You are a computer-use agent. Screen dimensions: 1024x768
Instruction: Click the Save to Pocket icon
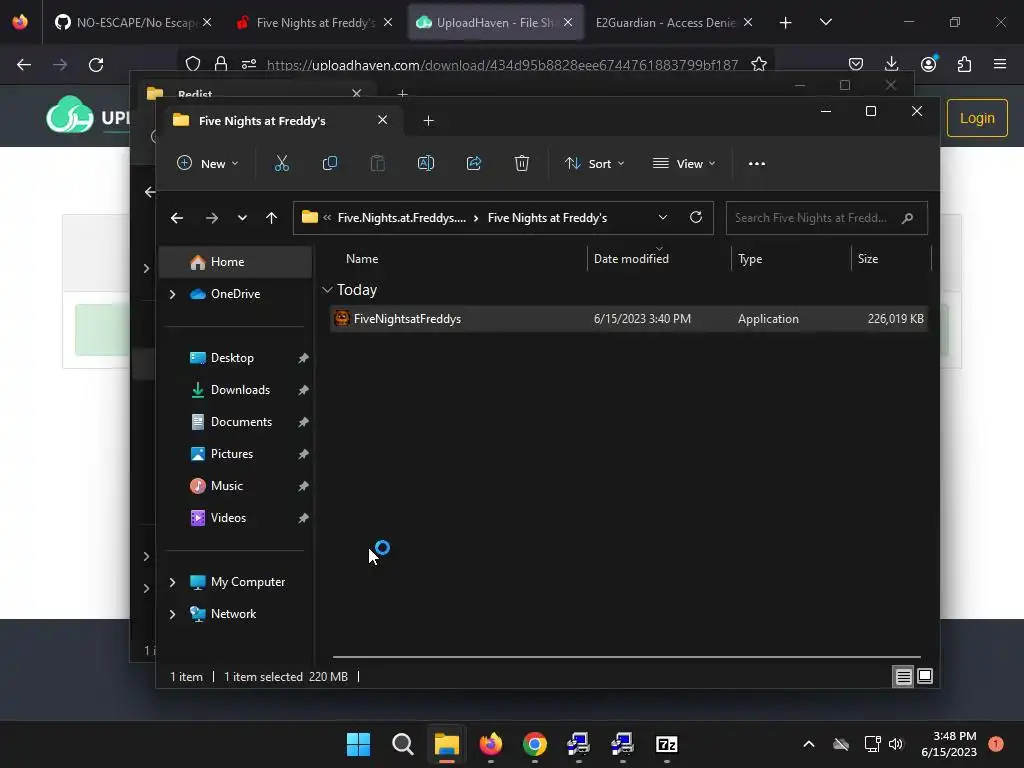(x=856, y=64)
